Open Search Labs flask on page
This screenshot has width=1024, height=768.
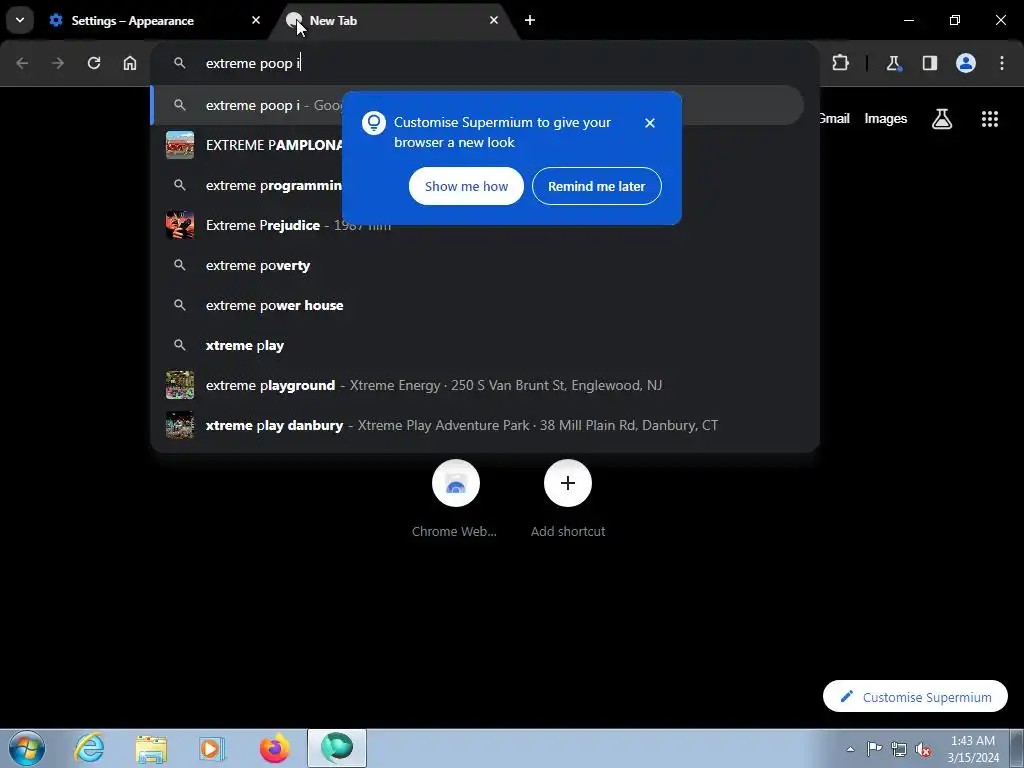pyautogui.click(x=942, y=119)
